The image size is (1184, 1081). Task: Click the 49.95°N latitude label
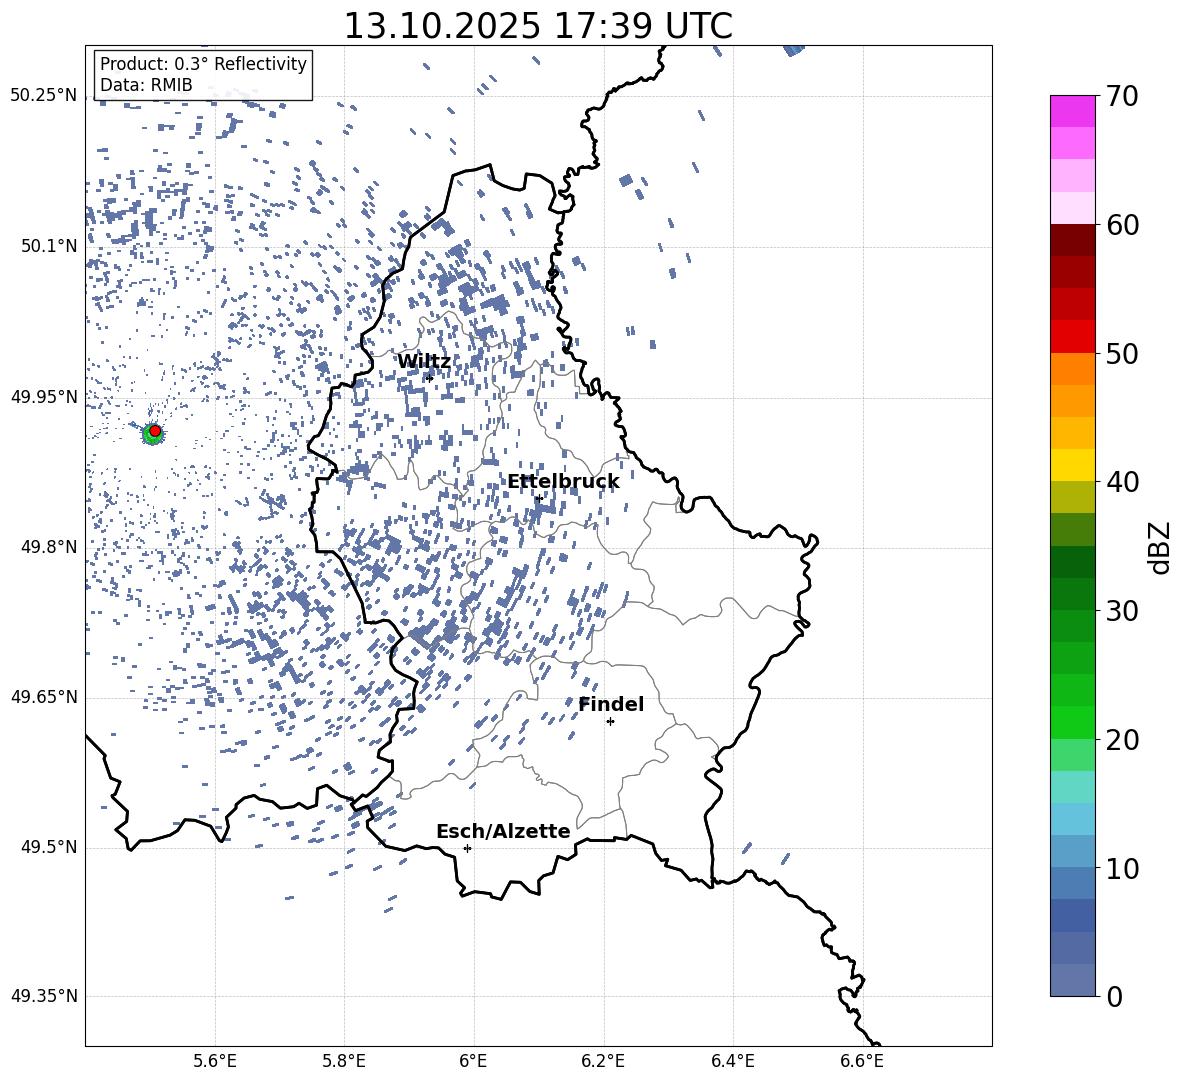(x=44, y=397)
